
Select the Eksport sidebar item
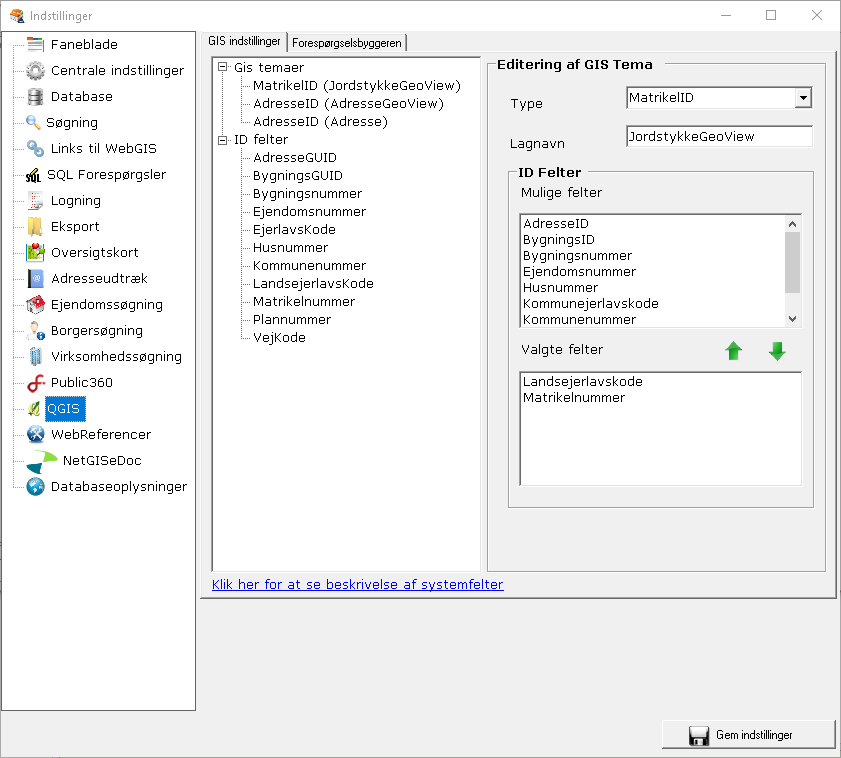[x=77, y=226]
